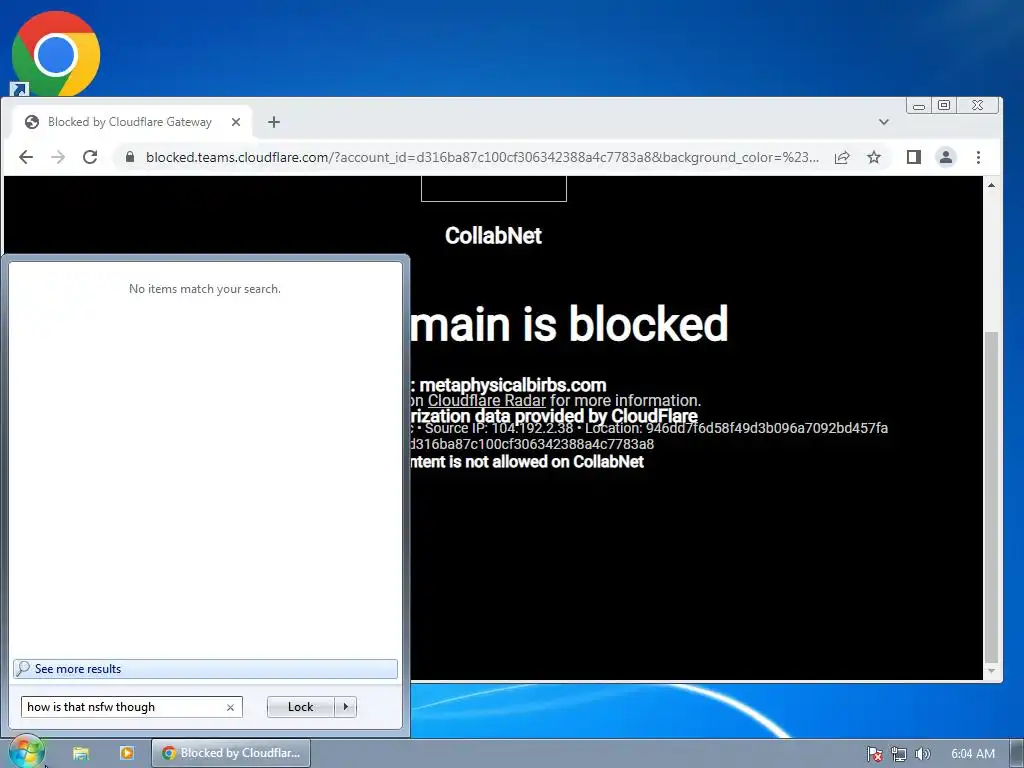Screen dimensions: 1024x768
Task: Expand the shutdown options arrow beside Lock
Action: (345, 707)
